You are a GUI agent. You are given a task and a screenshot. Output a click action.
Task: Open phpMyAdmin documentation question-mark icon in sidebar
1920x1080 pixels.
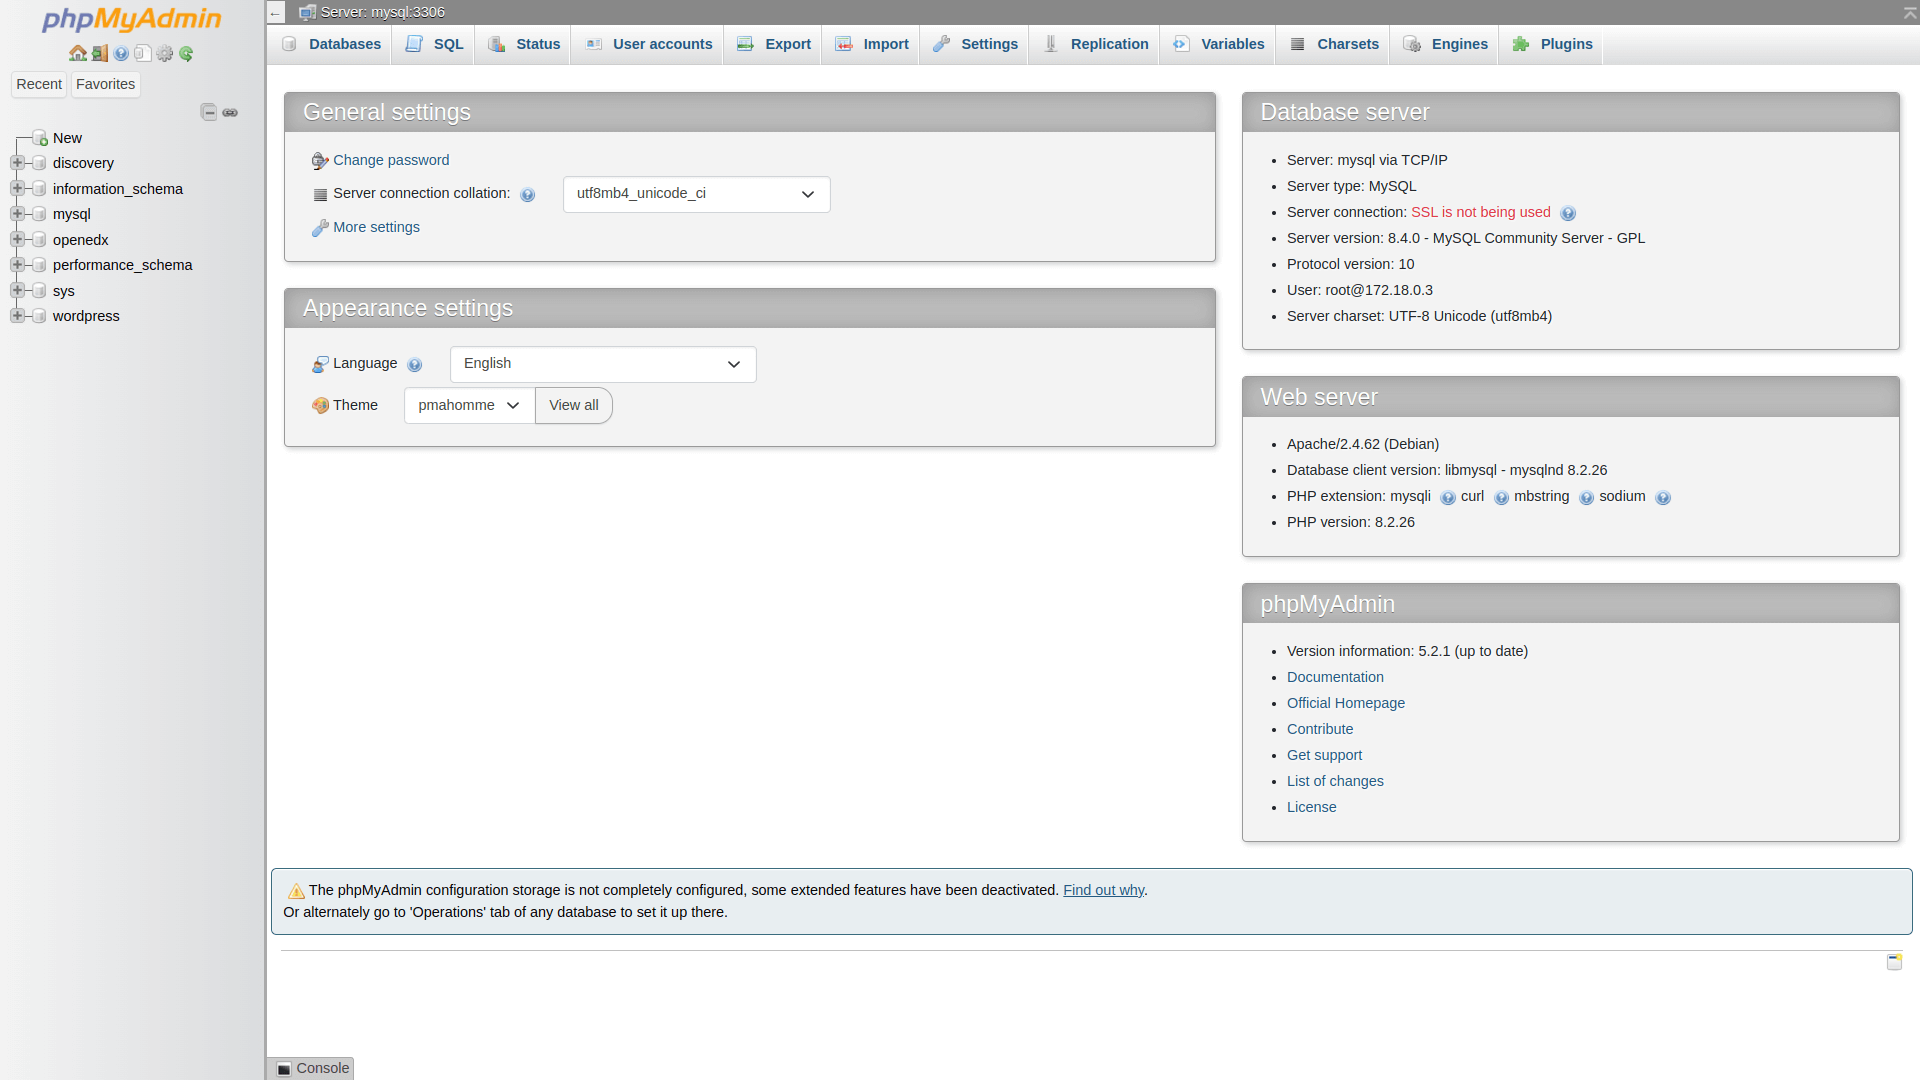point(121,53)
